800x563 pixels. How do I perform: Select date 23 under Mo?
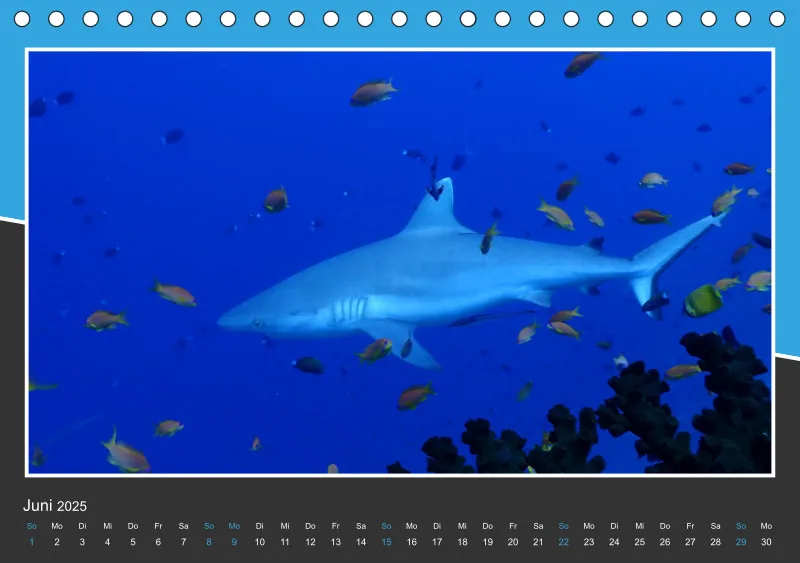click(x=589, y=542)
